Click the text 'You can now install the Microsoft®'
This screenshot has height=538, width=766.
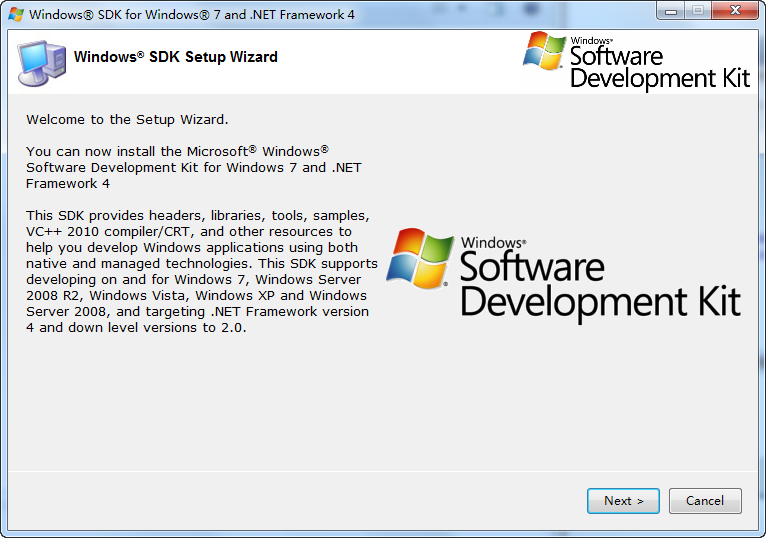click(x=141, y=151)
